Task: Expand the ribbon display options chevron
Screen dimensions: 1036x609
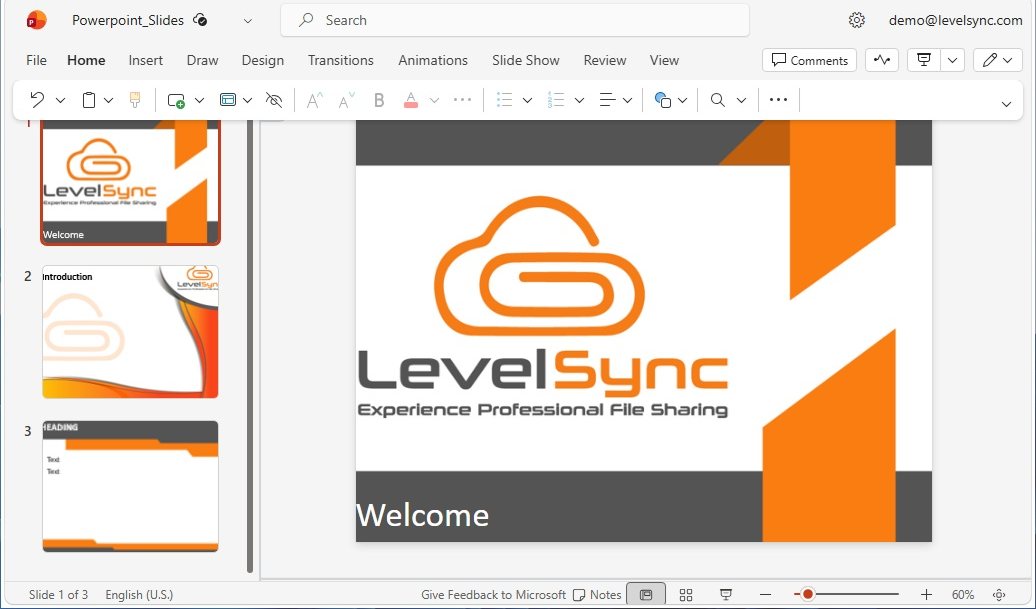Action: [1006, 104]
